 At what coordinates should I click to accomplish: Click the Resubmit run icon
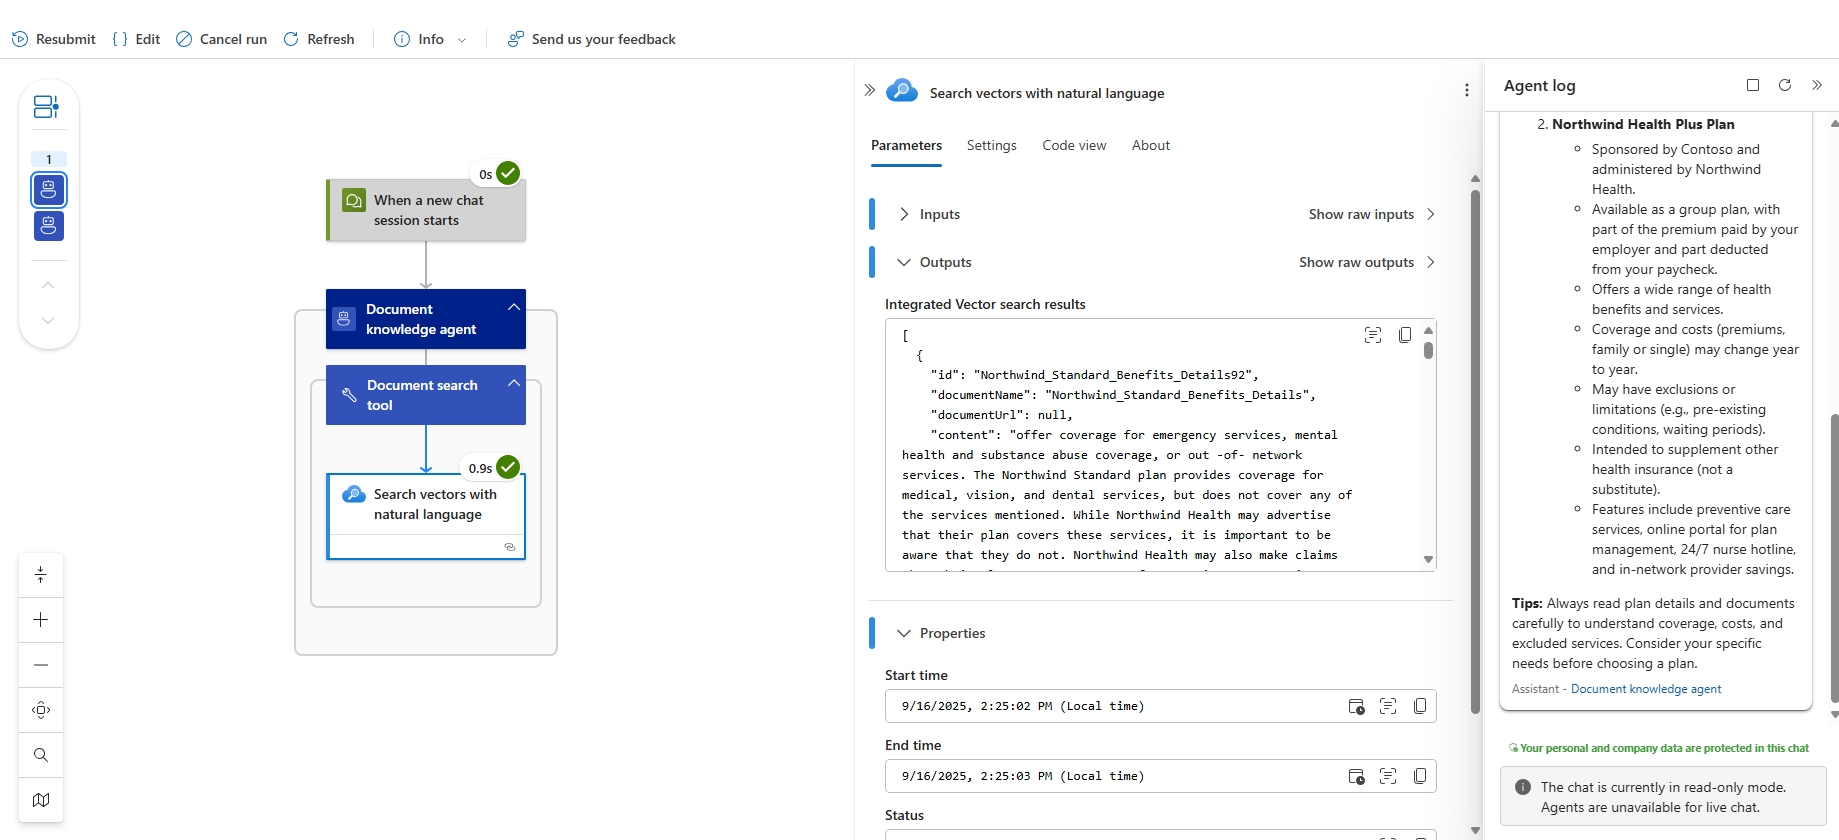click(x=20, y=39)
